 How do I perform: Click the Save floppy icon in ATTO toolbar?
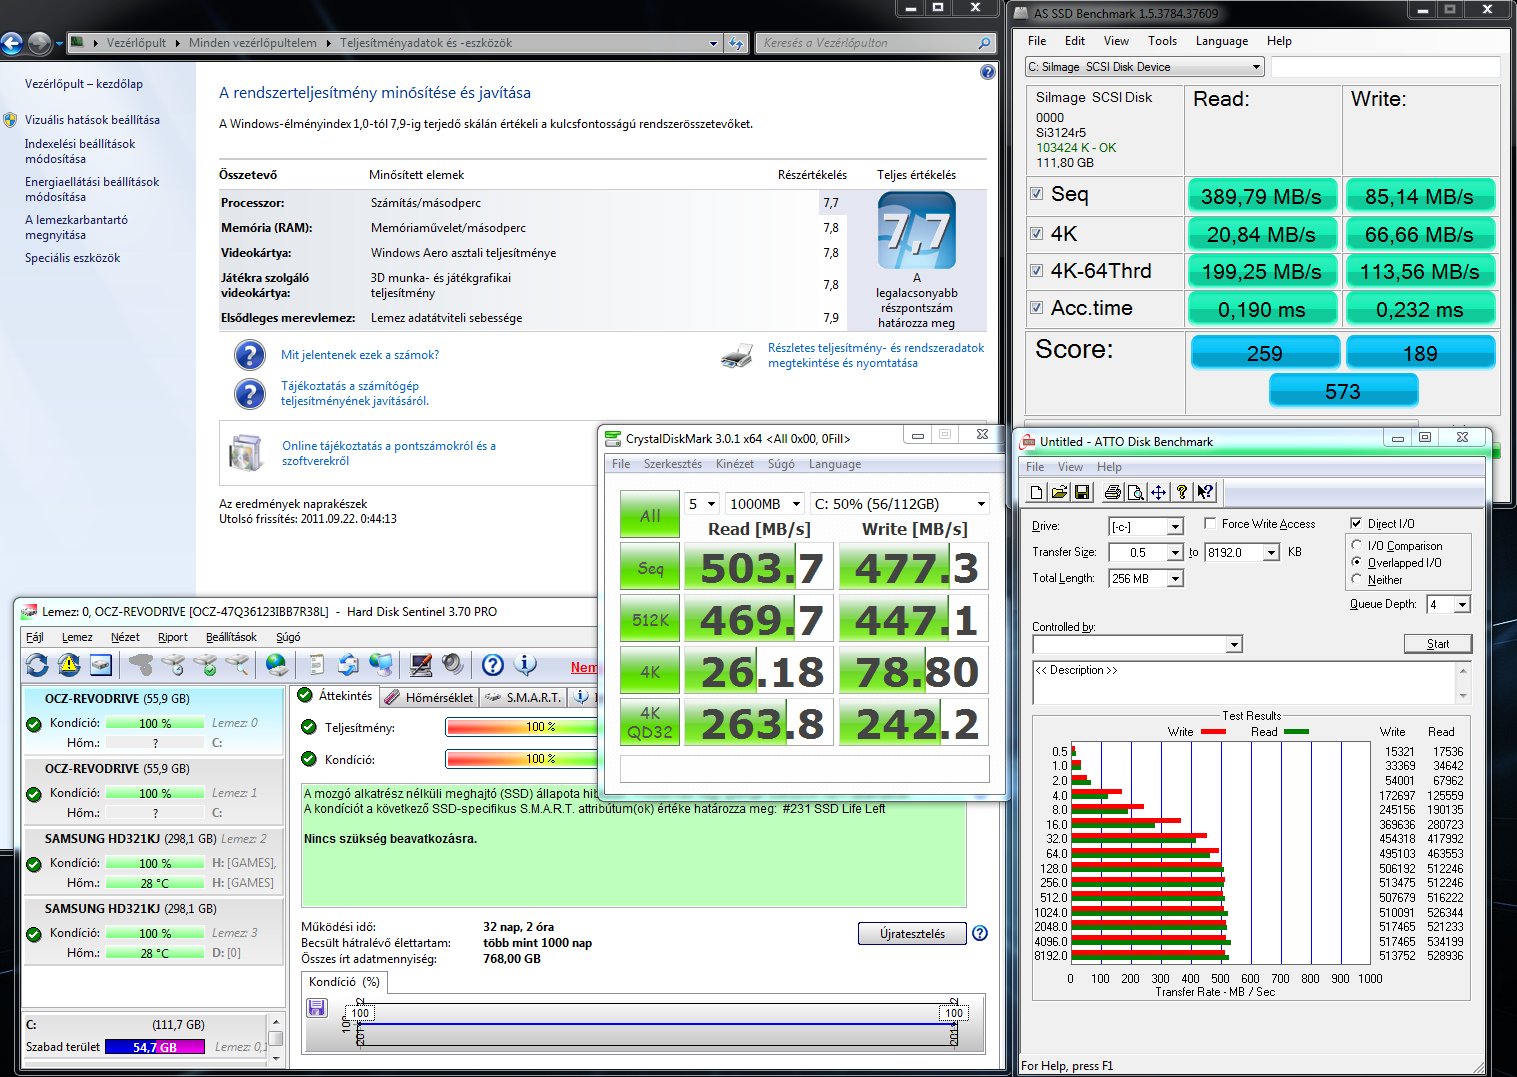point(1082,492)
